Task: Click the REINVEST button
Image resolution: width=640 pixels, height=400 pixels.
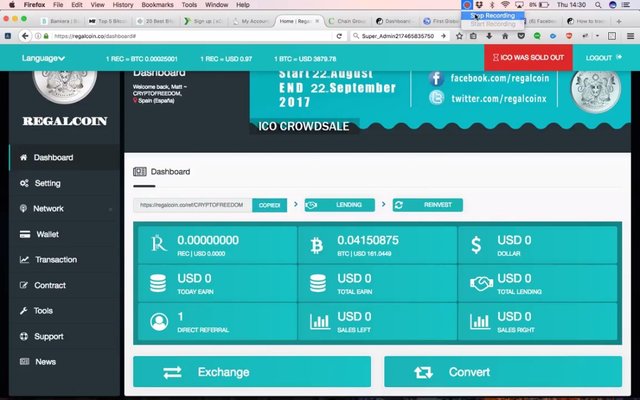Action: pos(428,205)
